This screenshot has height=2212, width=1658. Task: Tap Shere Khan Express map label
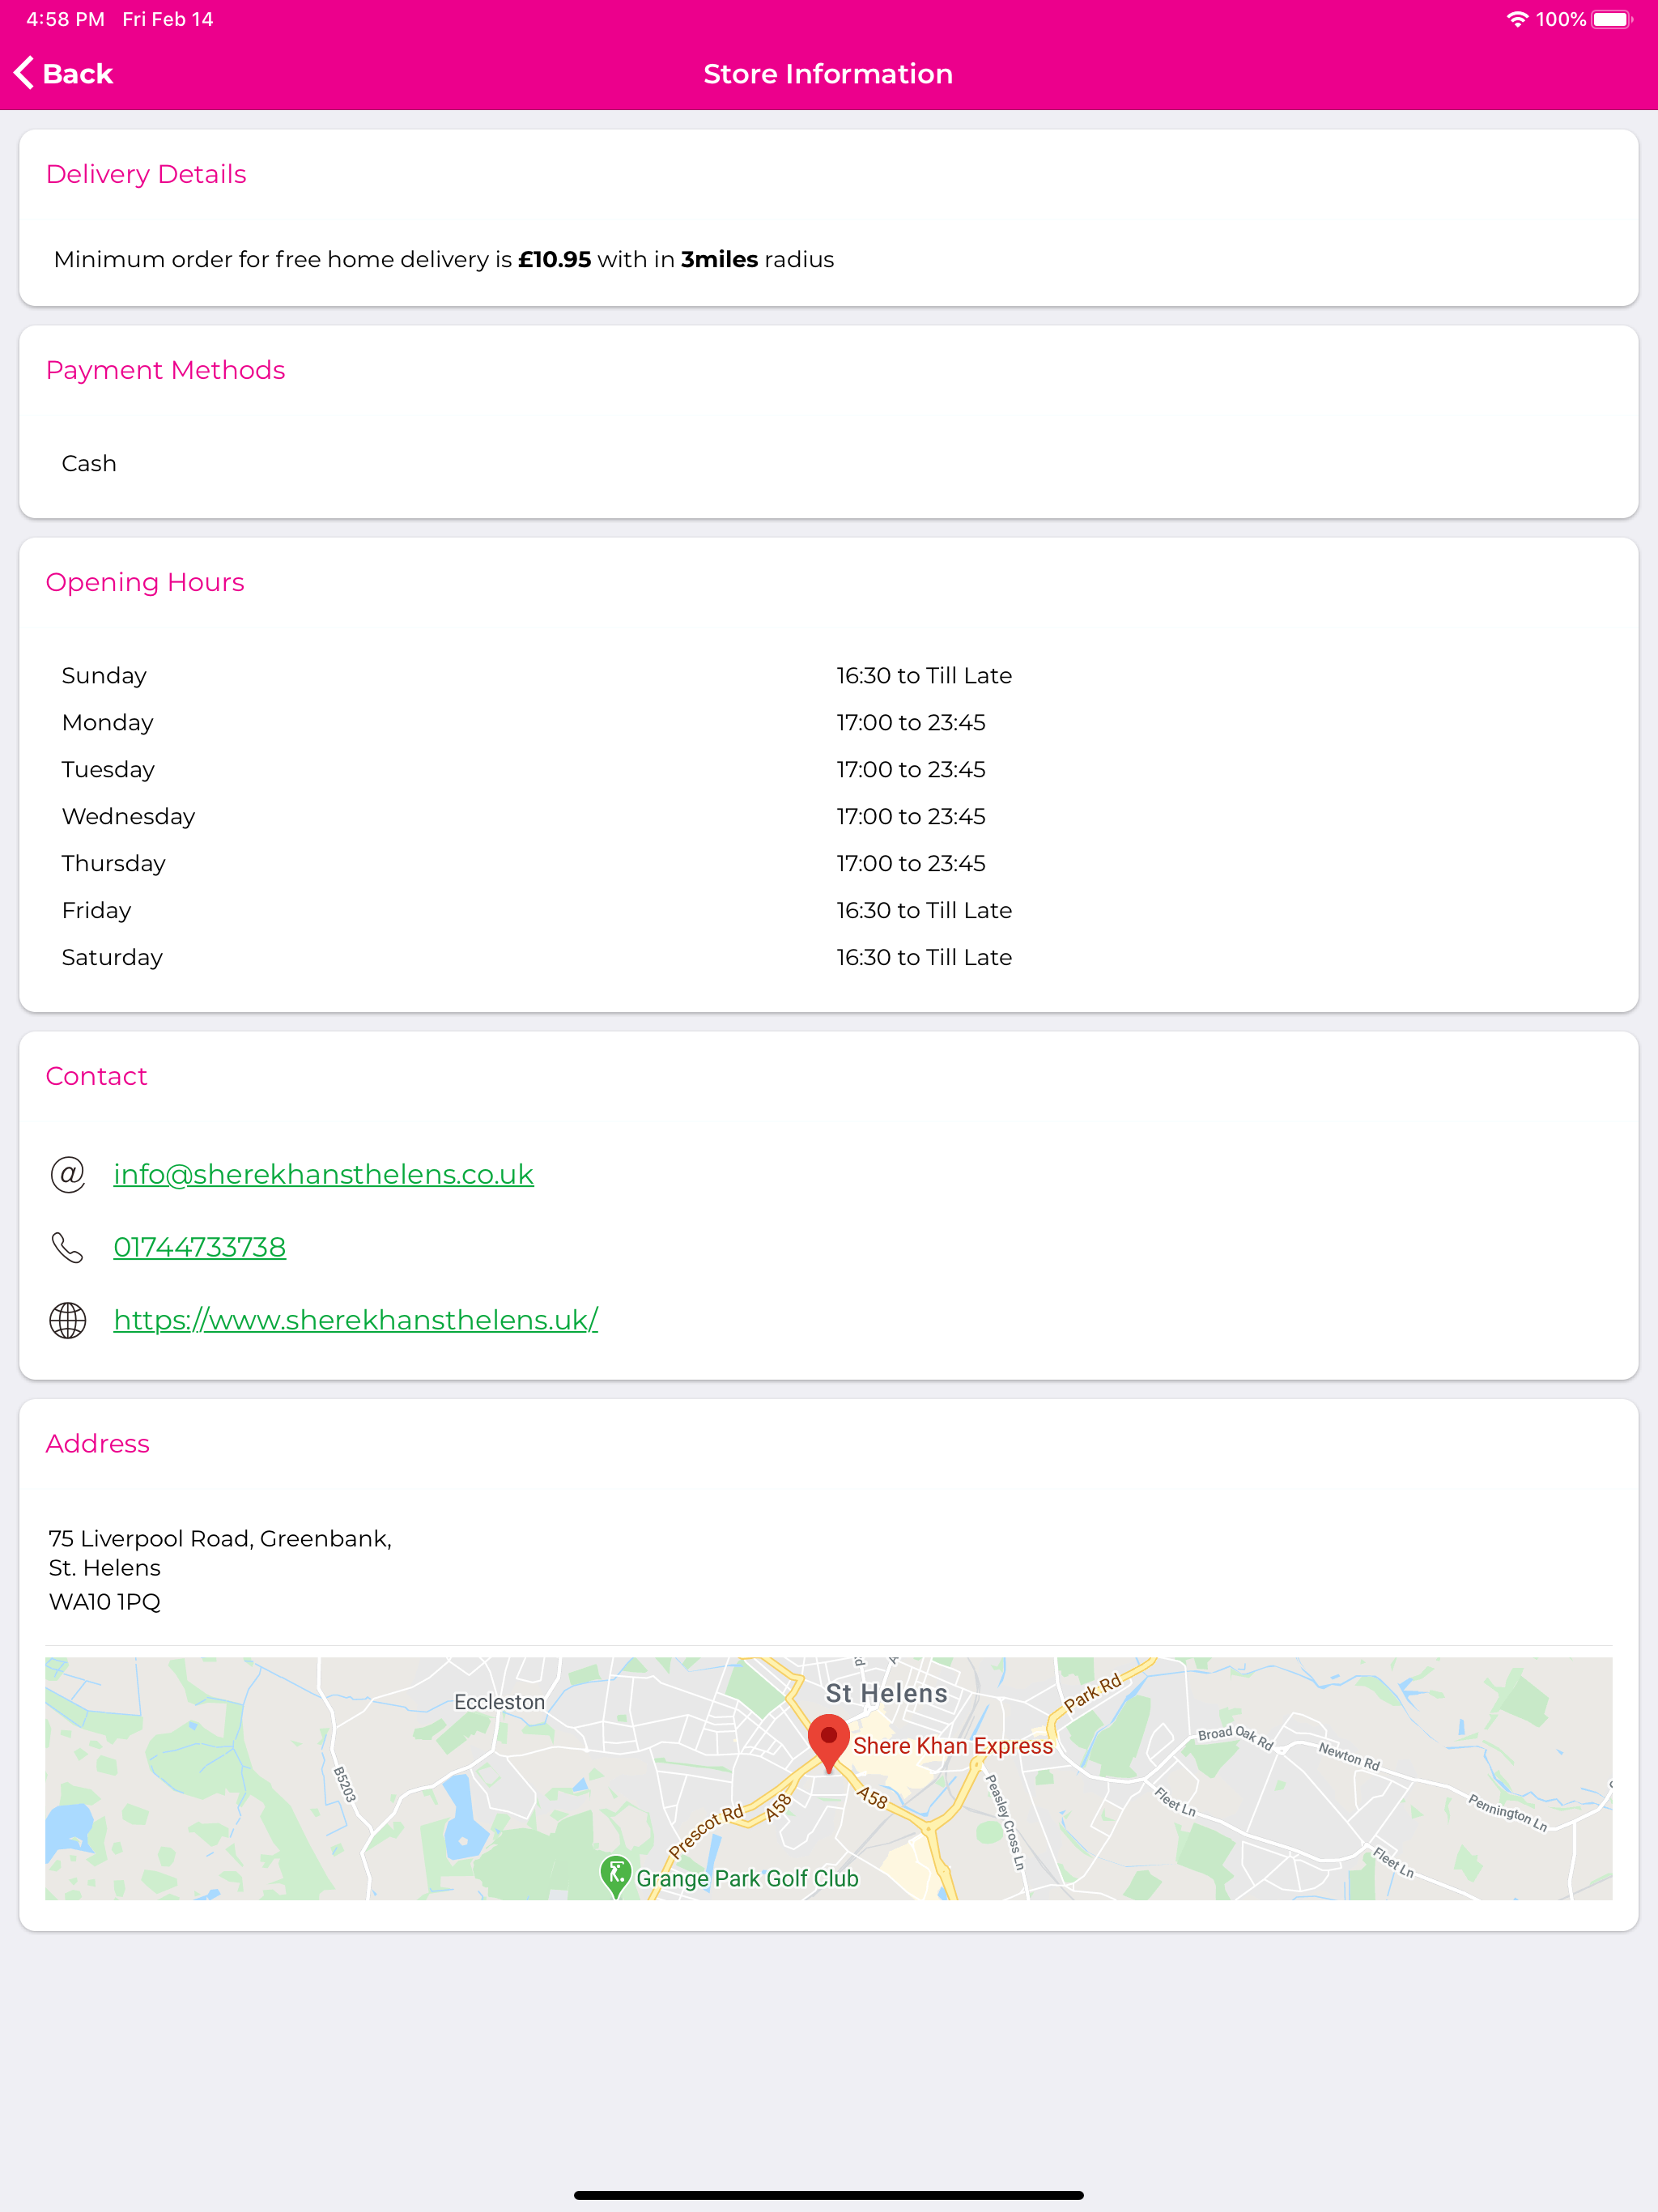pyautogui.click(x=952, y=1746)
